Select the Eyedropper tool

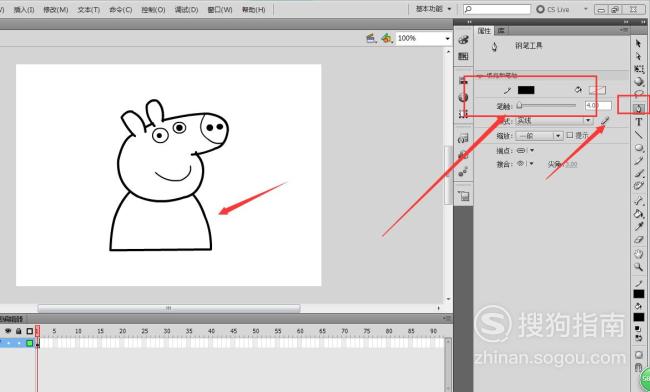click(x=639, y=227)
